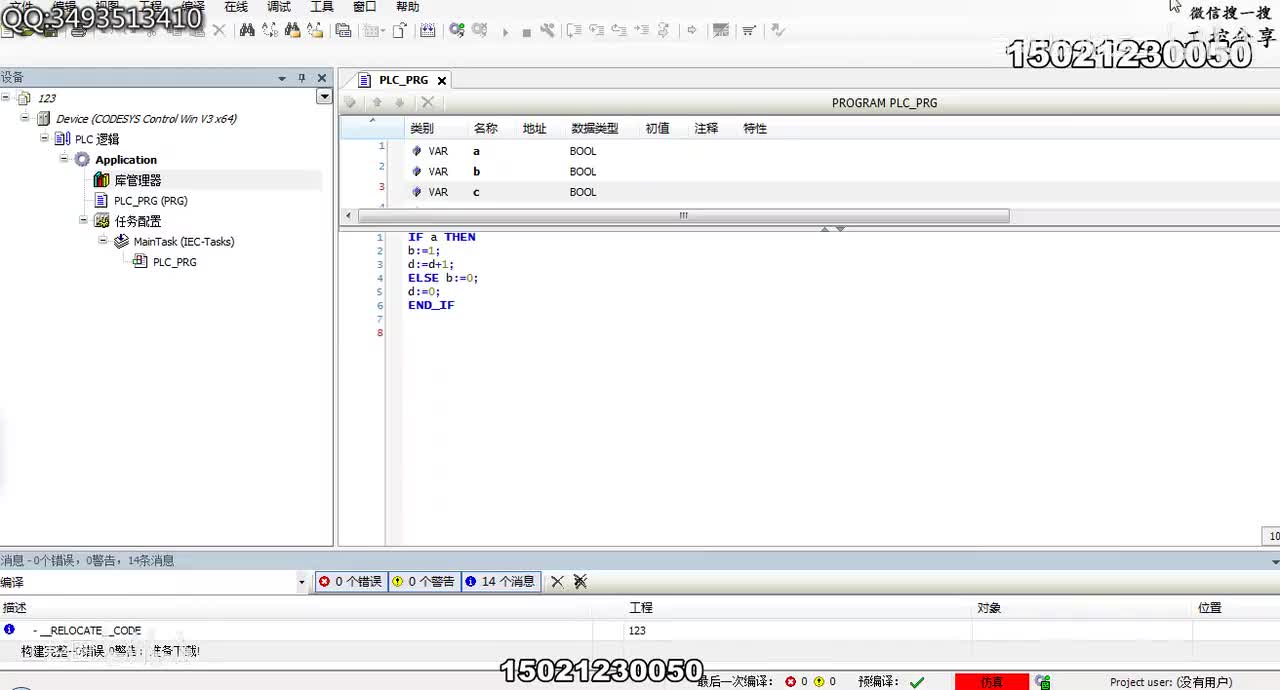
Task: Collapse the Application node
Action: (64, 159)
